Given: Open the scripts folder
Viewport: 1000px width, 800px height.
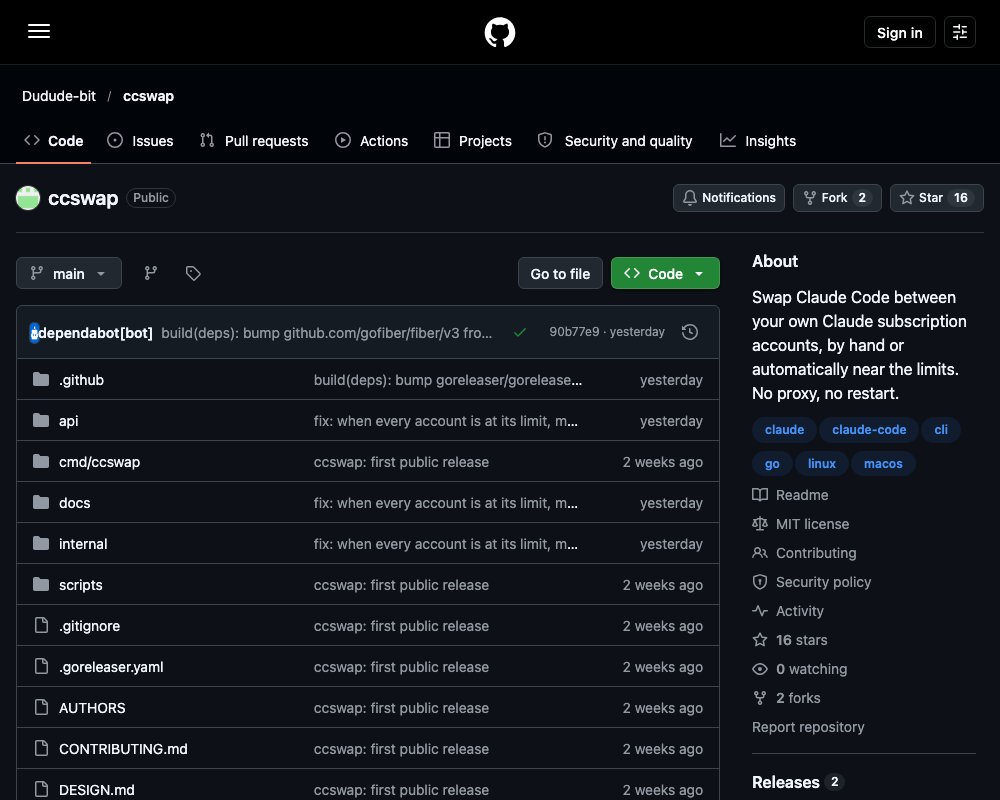Looking at the screenshot, I should [80, 585].
